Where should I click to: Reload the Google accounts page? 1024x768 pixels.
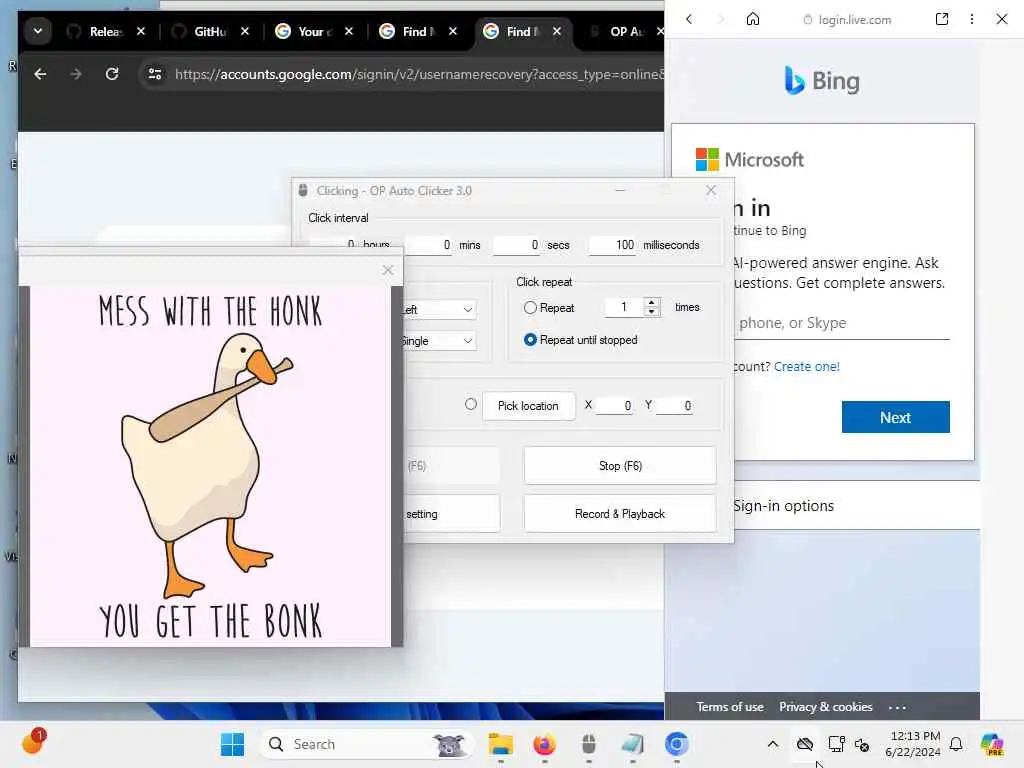click(x=112, y=74)
